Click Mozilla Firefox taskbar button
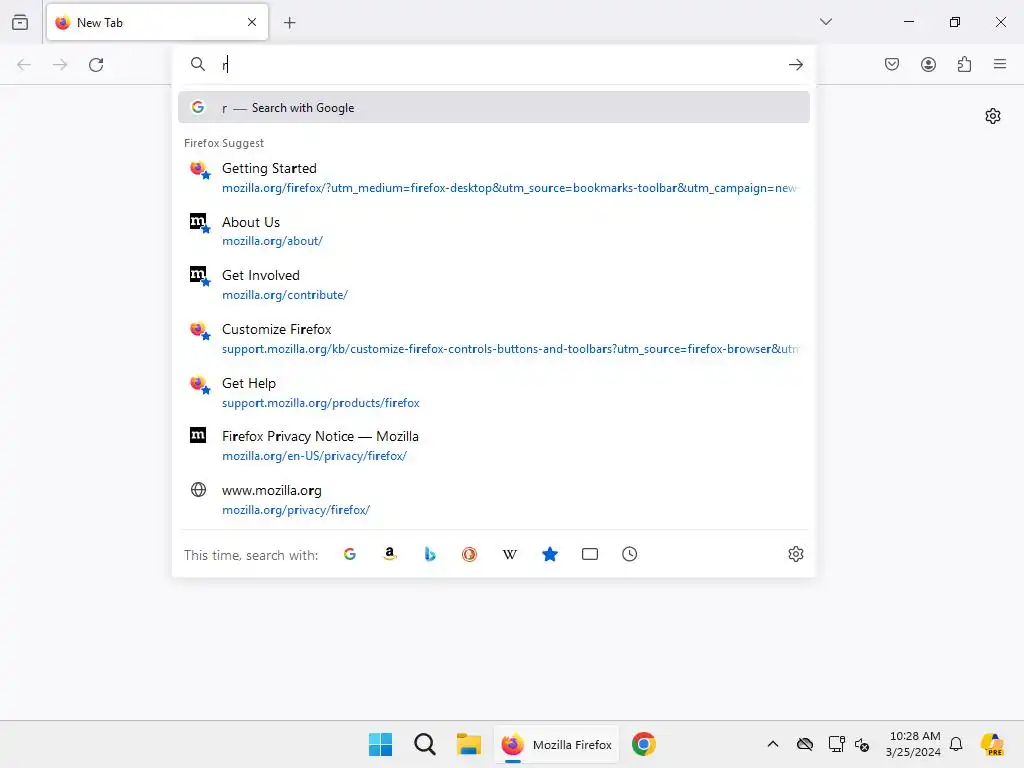This screenshot has width=1024, height=768. click(556, 744)
